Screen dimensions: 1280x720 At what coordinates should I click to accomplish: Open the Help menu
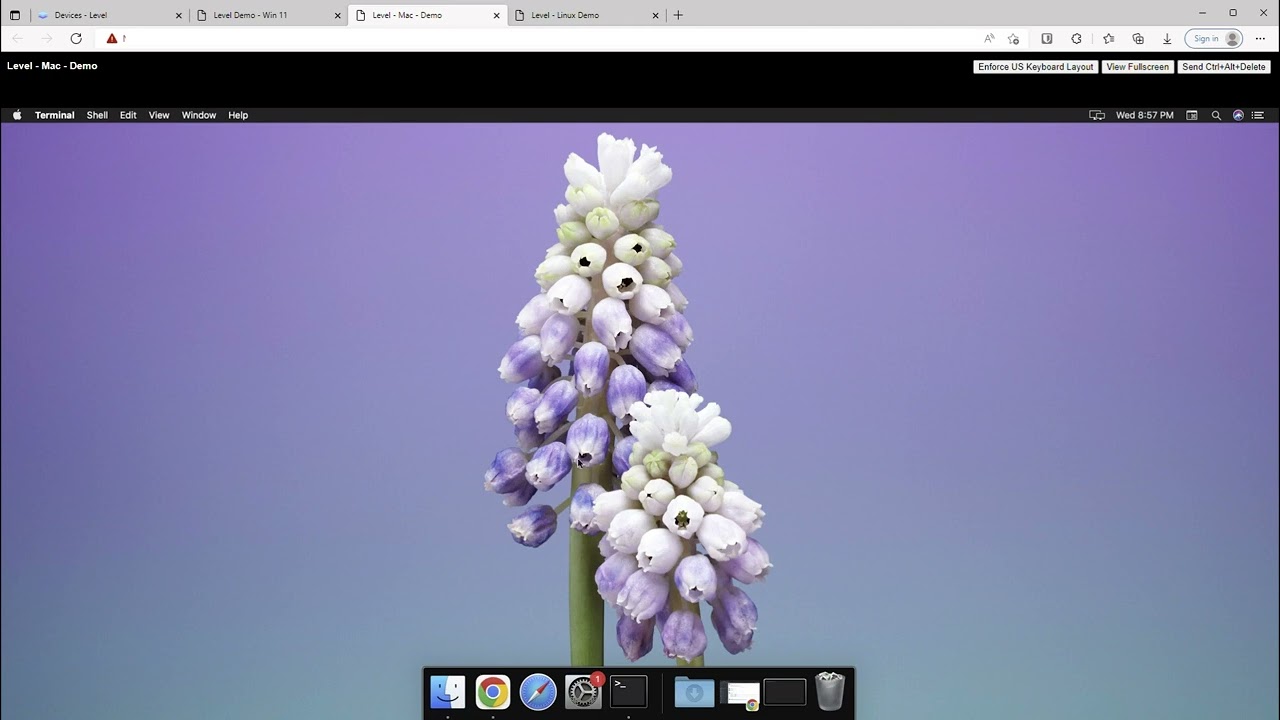[x=238, y=115]
